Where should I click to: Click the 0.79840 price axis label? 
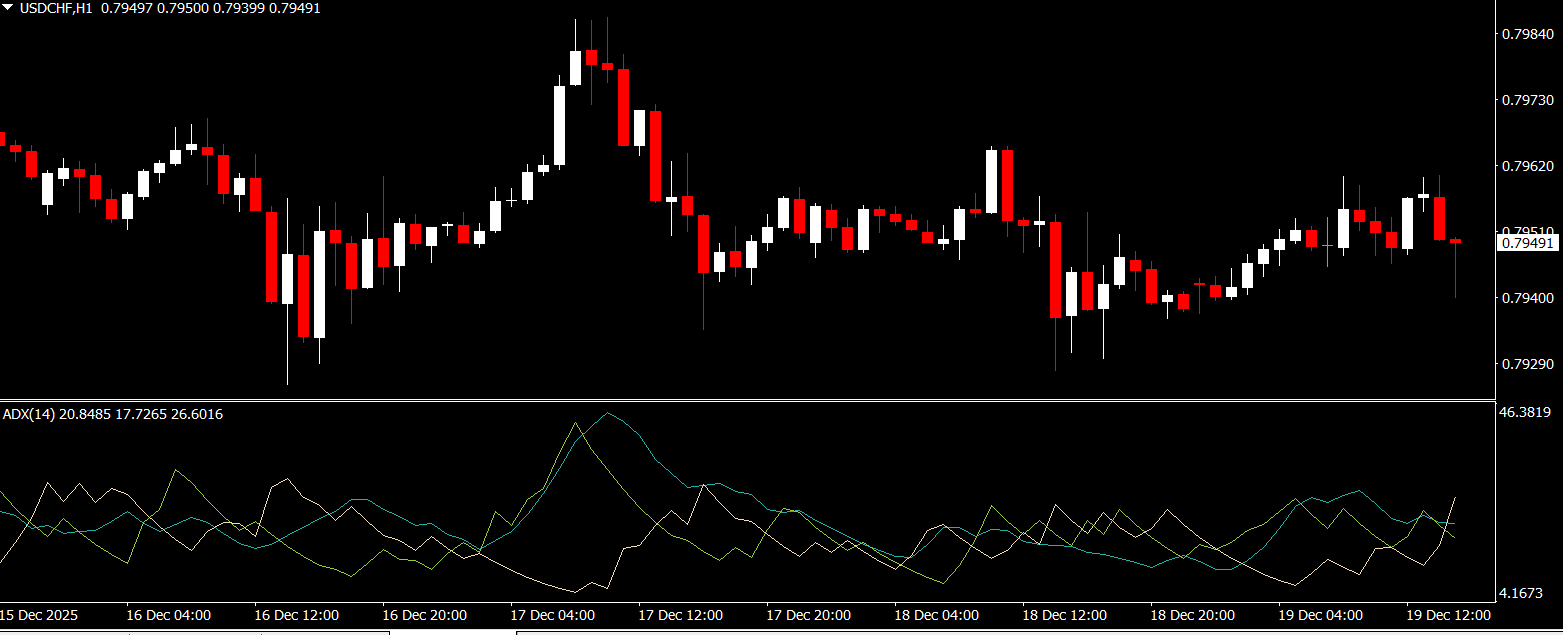pos(1527,34)
